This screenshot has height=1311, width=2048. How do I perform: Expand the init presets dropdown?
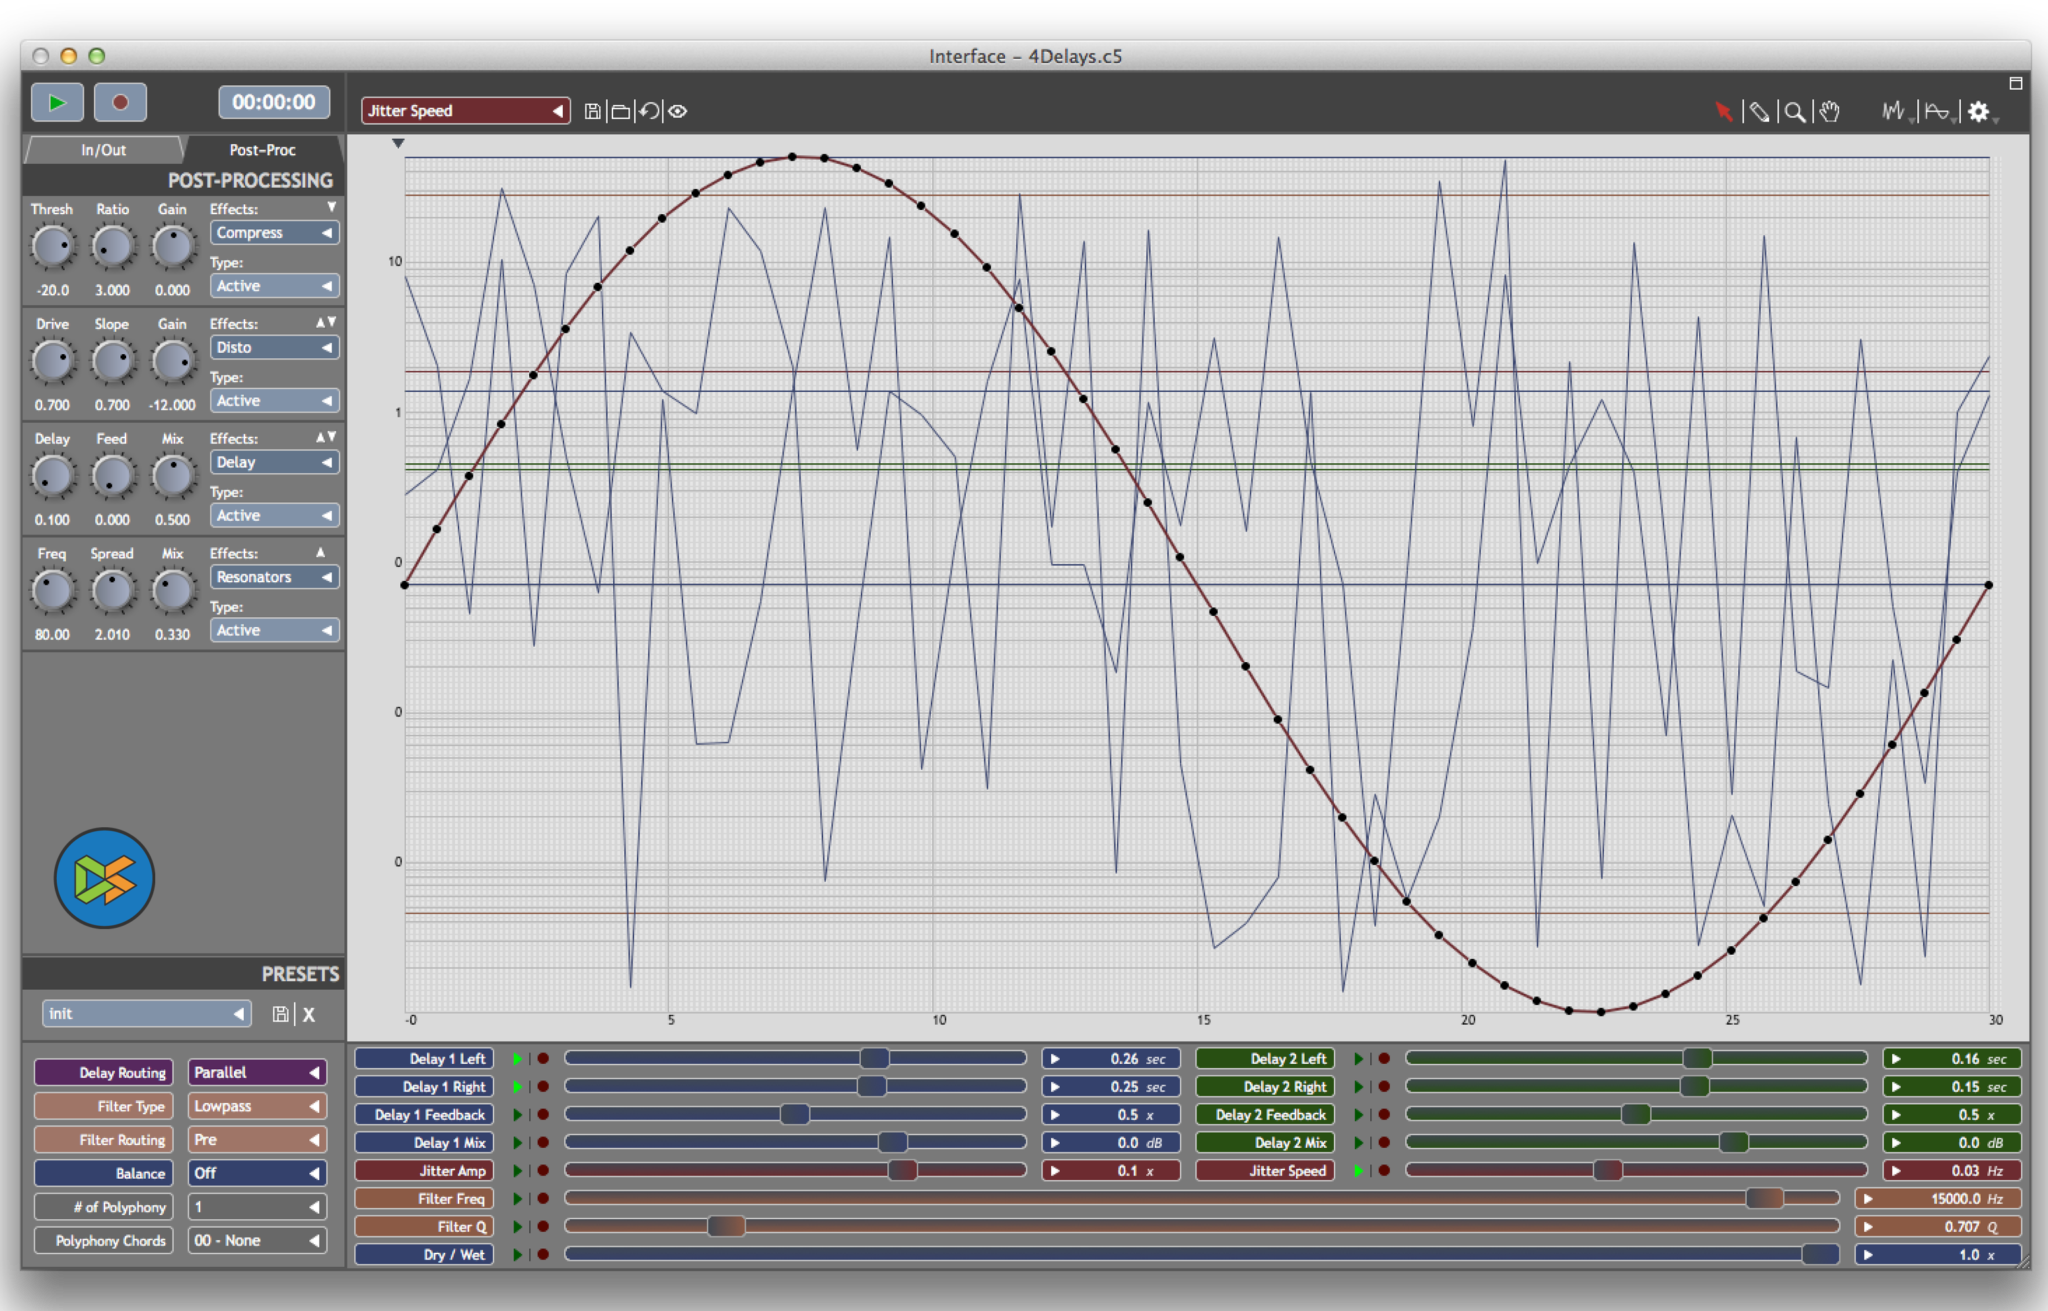(146, 1014)
